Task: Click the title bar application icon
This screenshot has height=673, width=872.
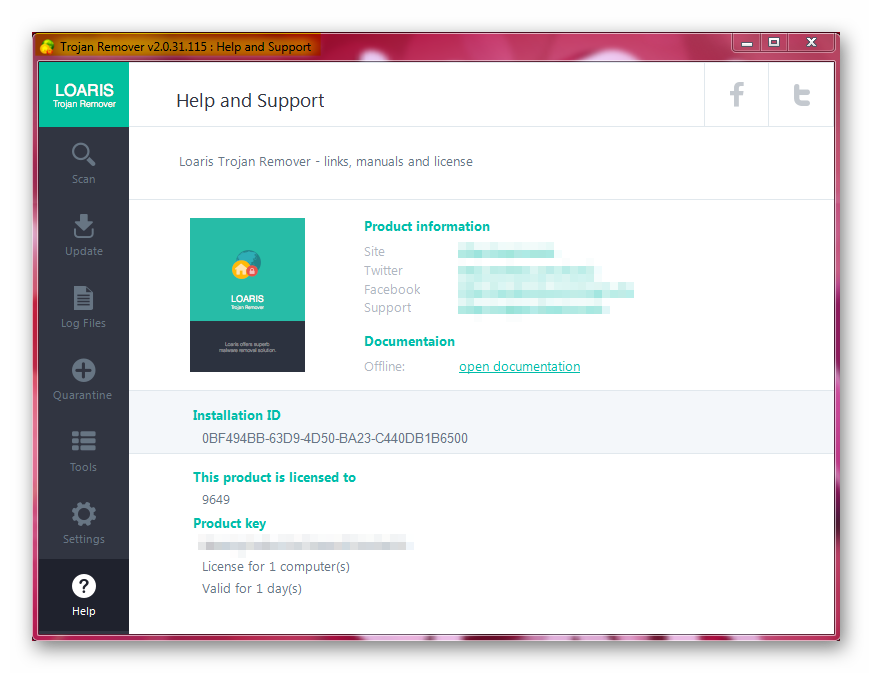Action: (47, 47)
